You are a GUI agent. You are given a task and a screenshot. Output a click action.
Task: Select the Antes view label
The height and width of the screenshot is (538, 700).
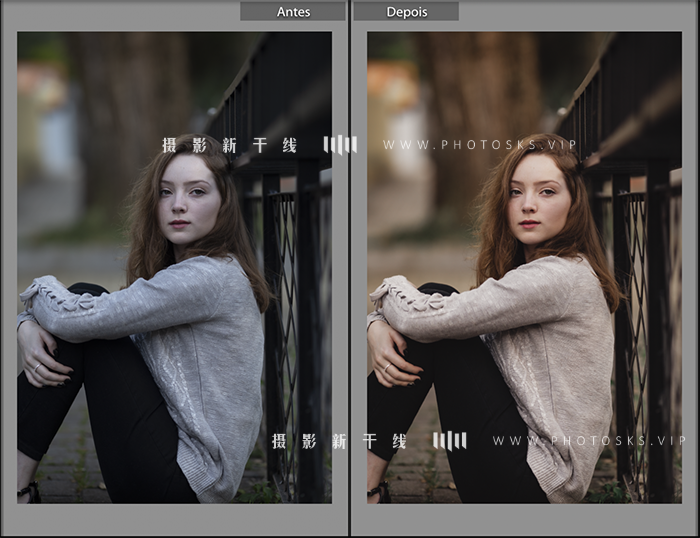coord(293,12)
